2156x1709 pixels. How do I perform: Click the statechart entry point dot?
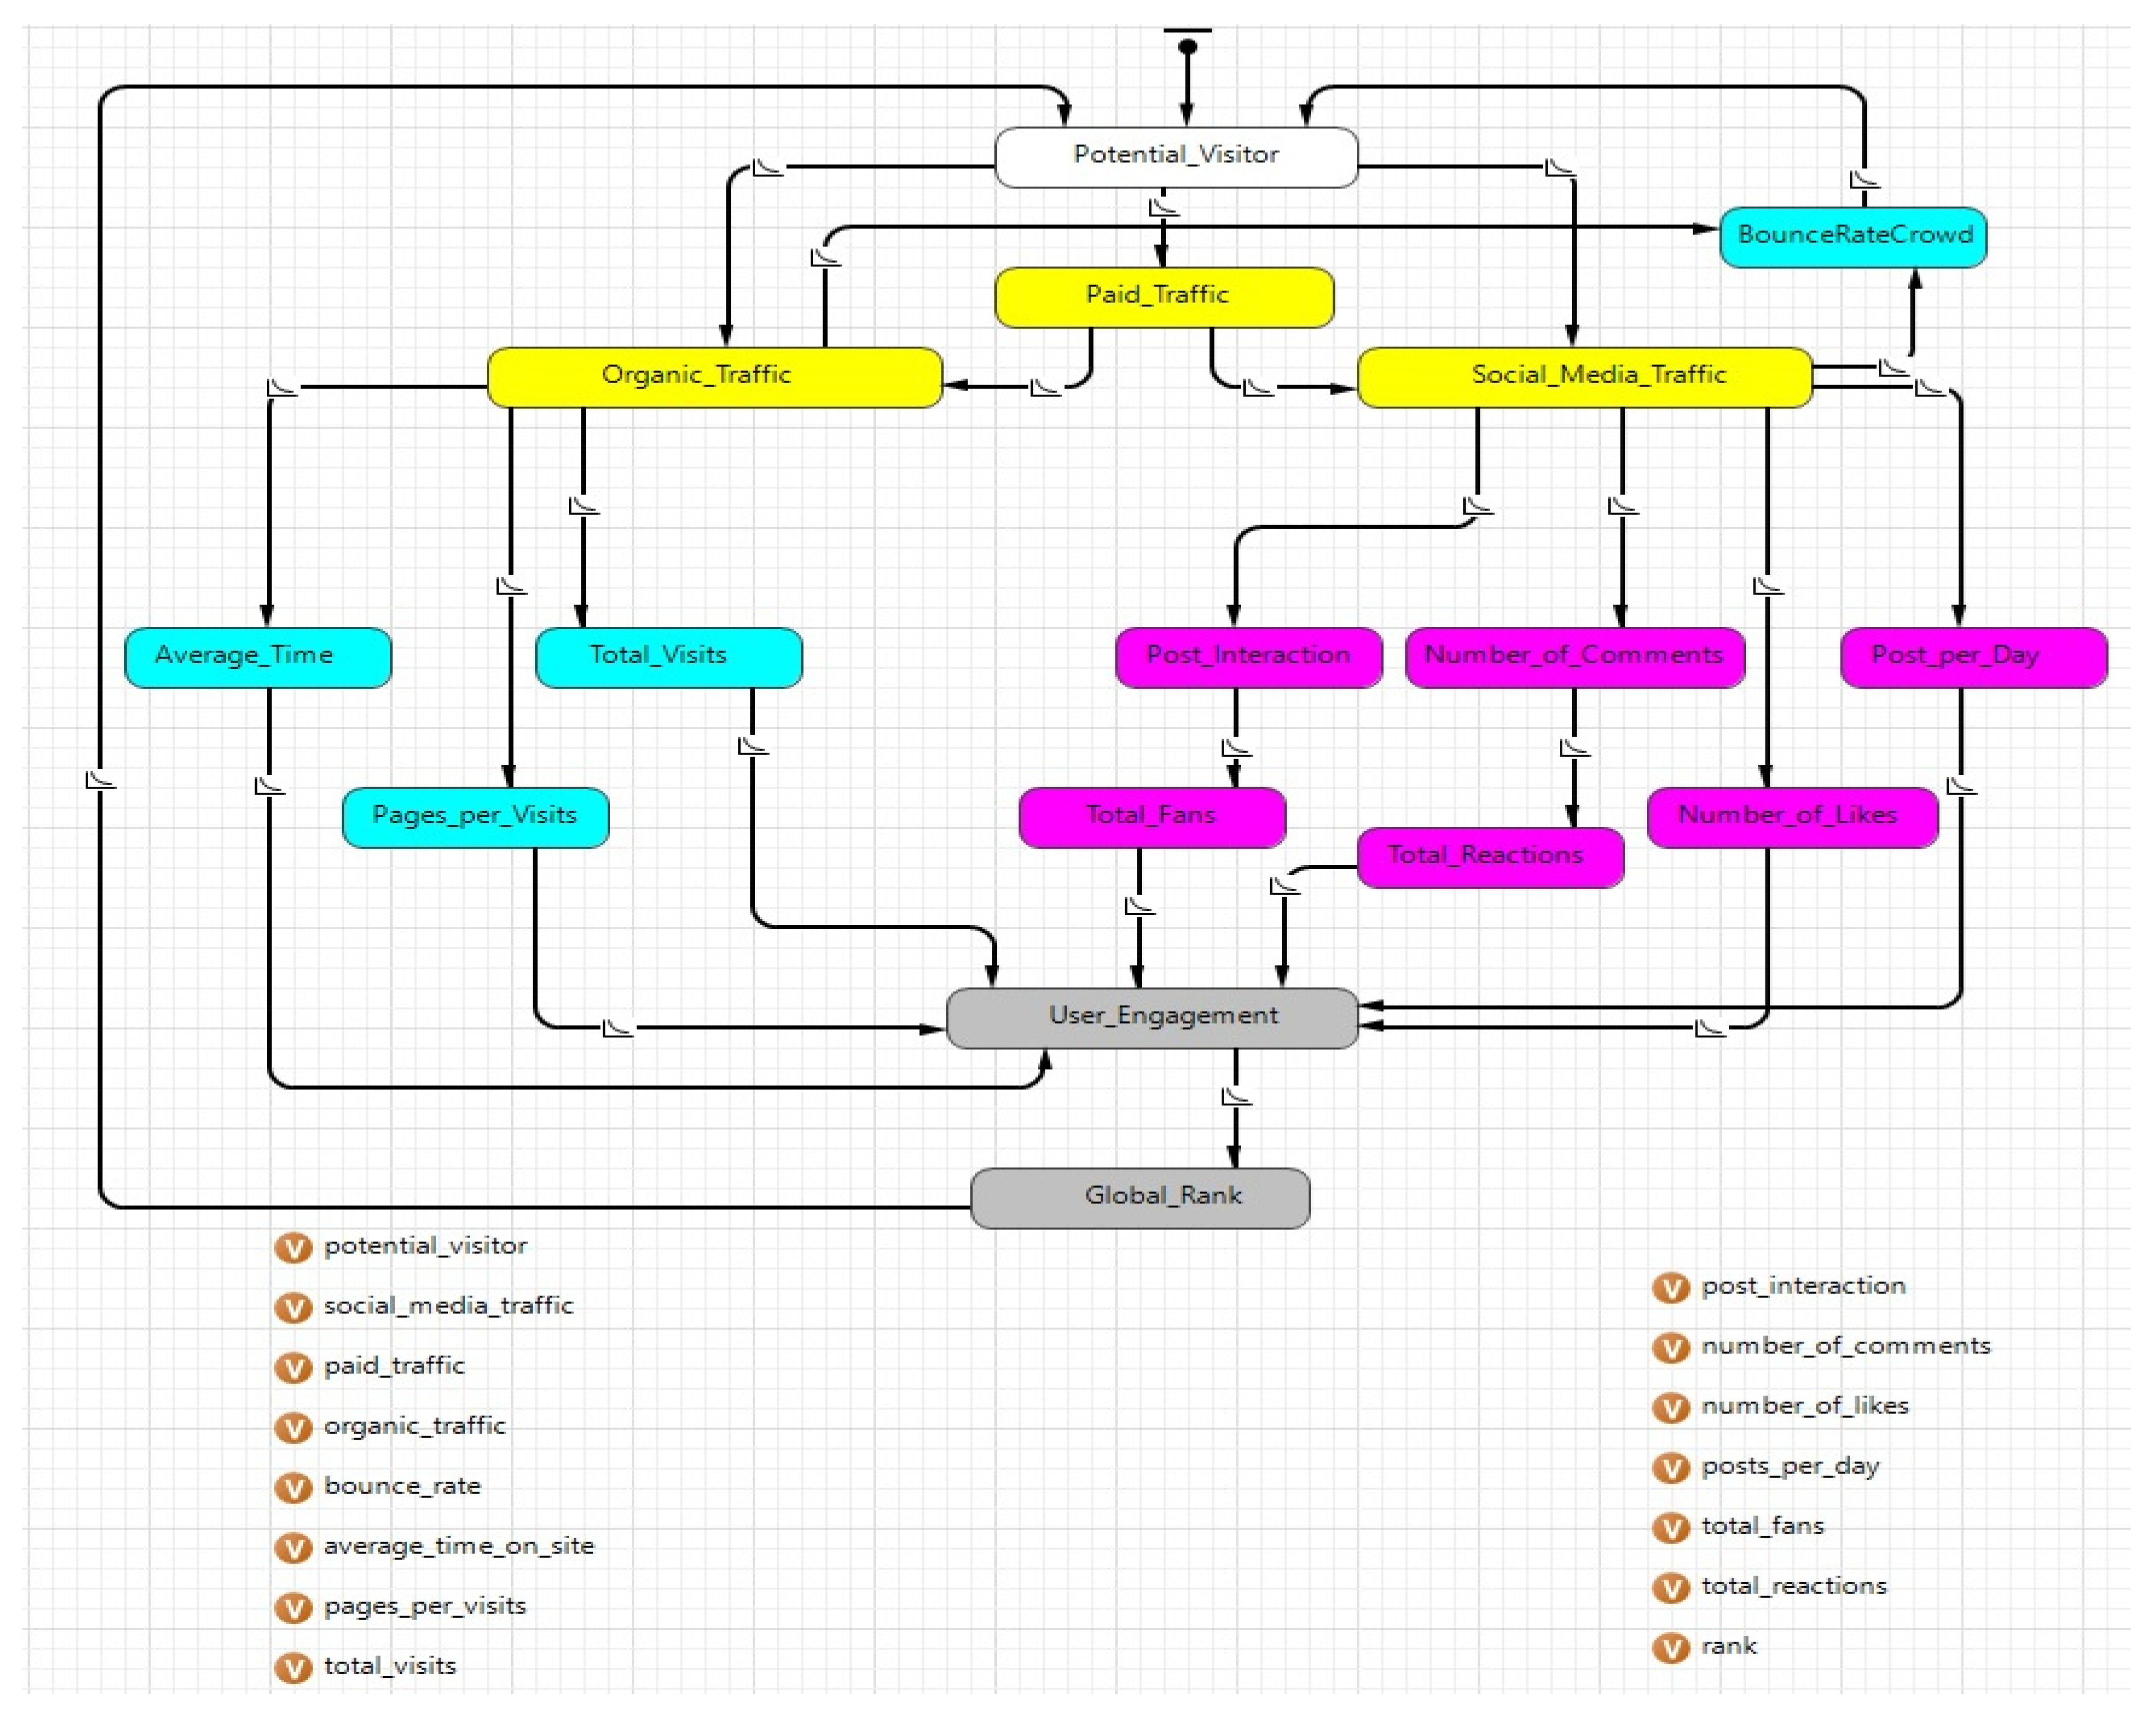[x=1187, y=47]
